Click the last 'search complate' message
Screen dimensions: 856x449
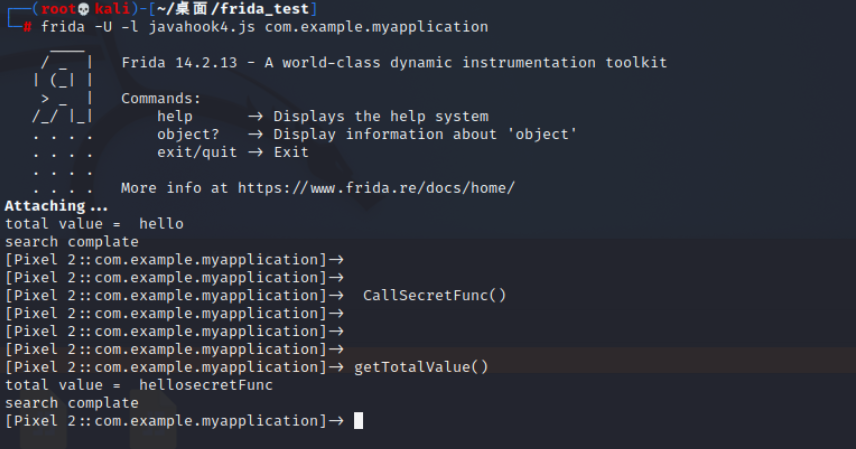[72, 403]
